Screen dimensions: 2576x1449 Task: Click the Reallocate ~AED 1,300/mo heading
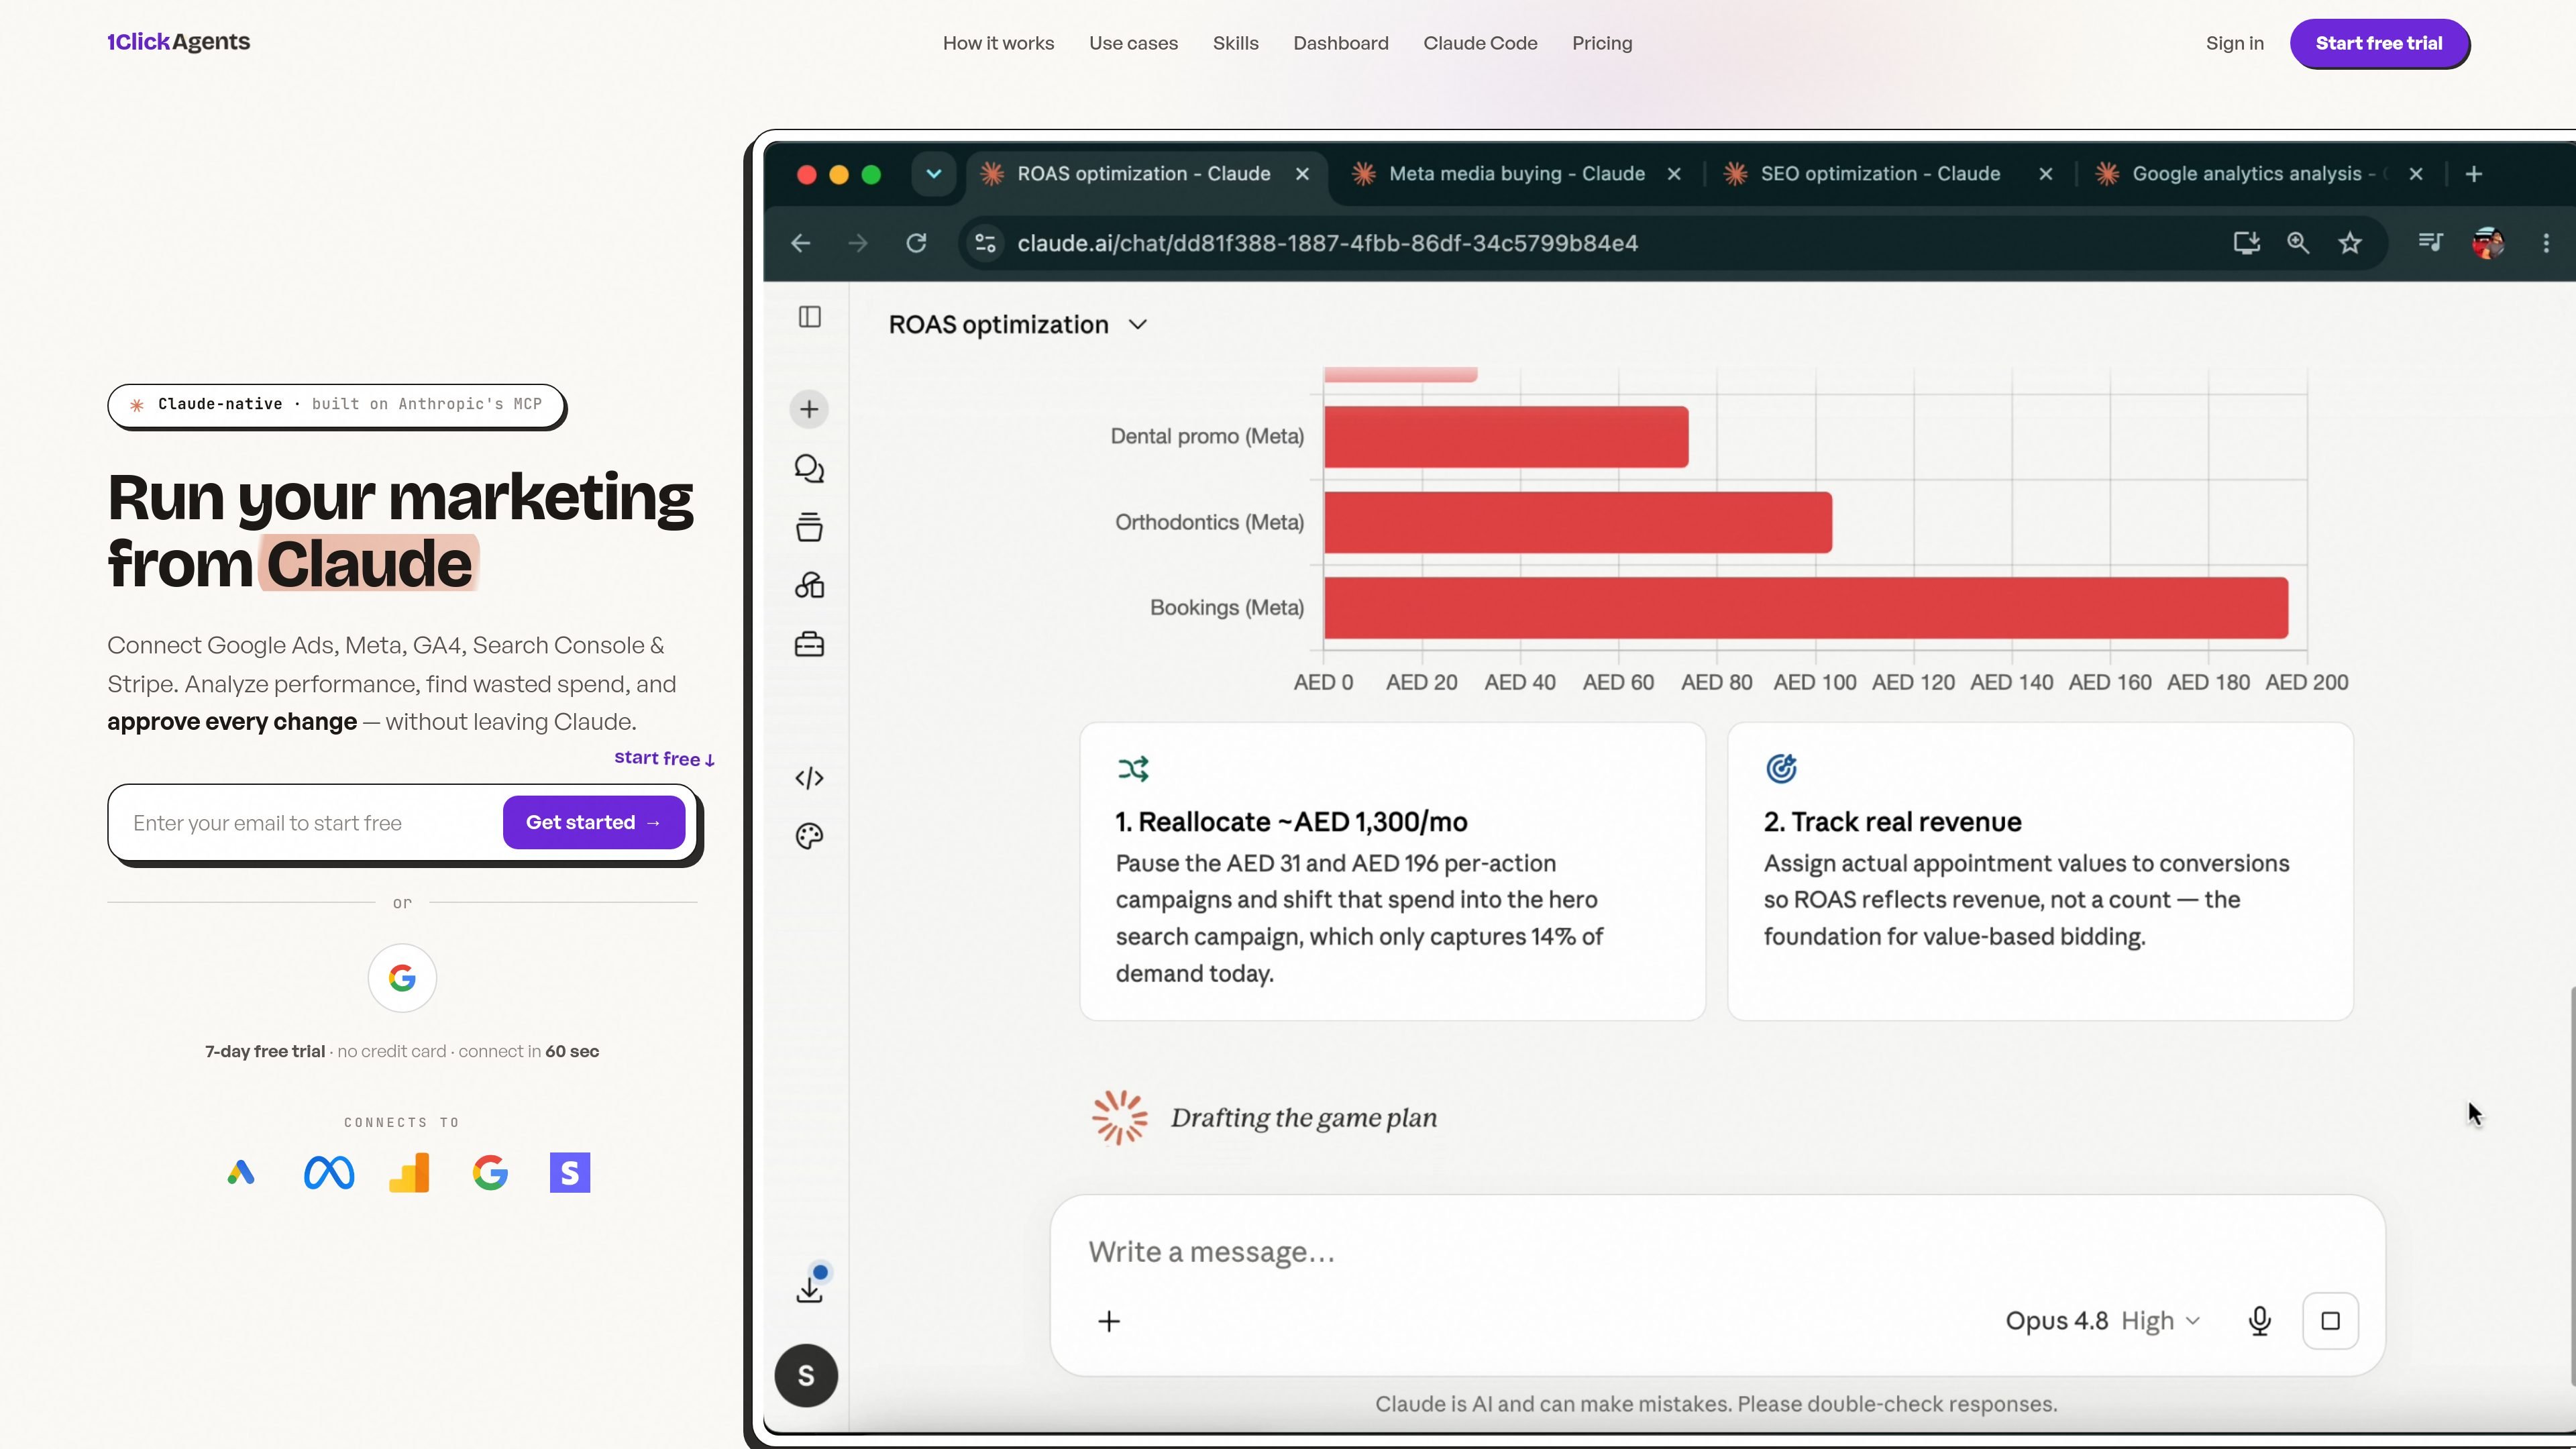coord(1291,822)
